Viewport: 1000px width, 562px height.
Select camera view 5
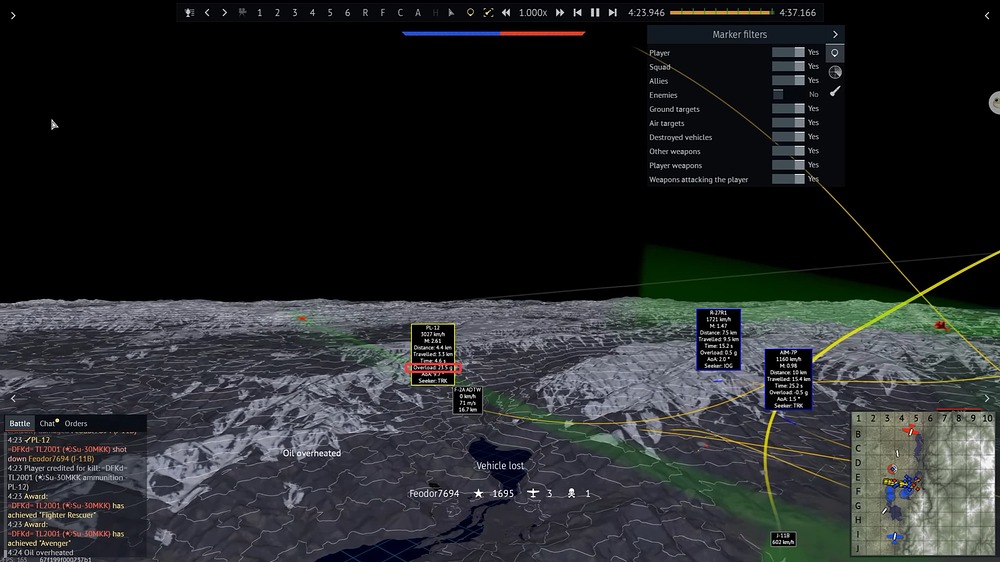point(330,13)
